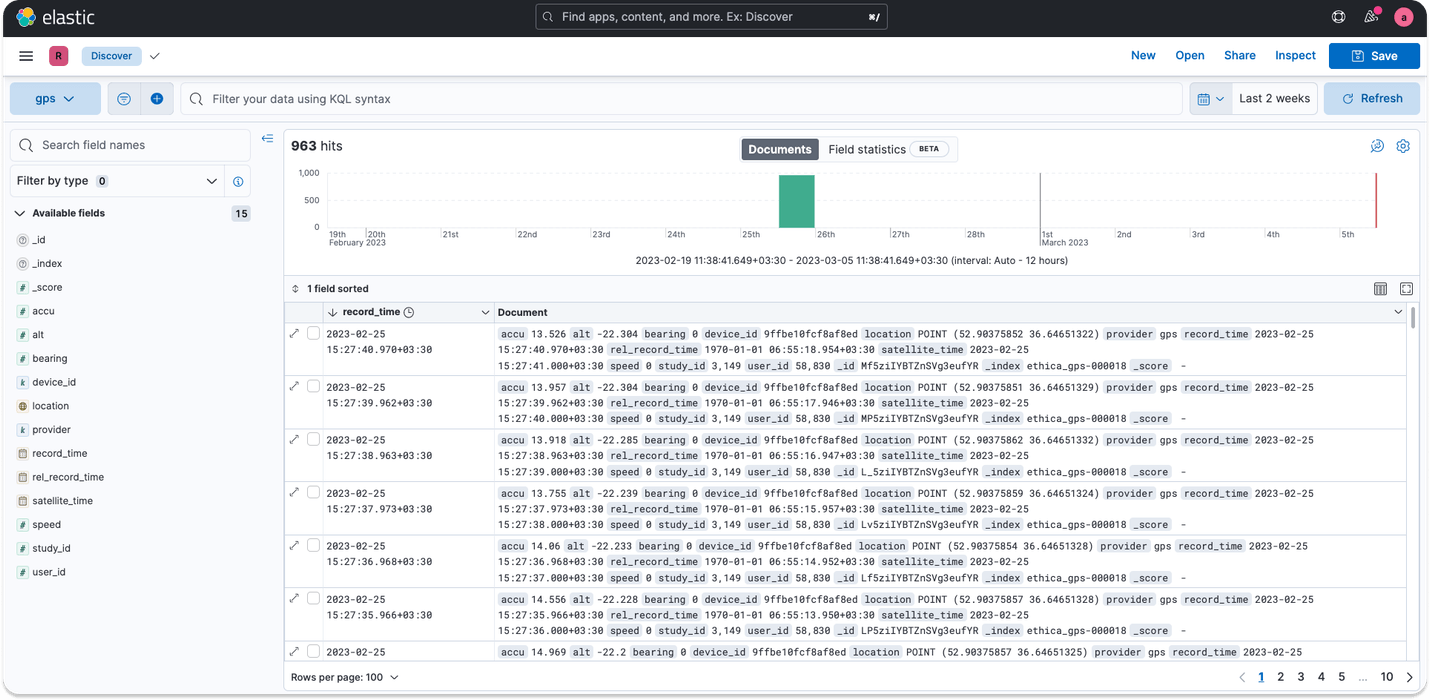Select the checkbox on the first document row

[x=313, y=333]
